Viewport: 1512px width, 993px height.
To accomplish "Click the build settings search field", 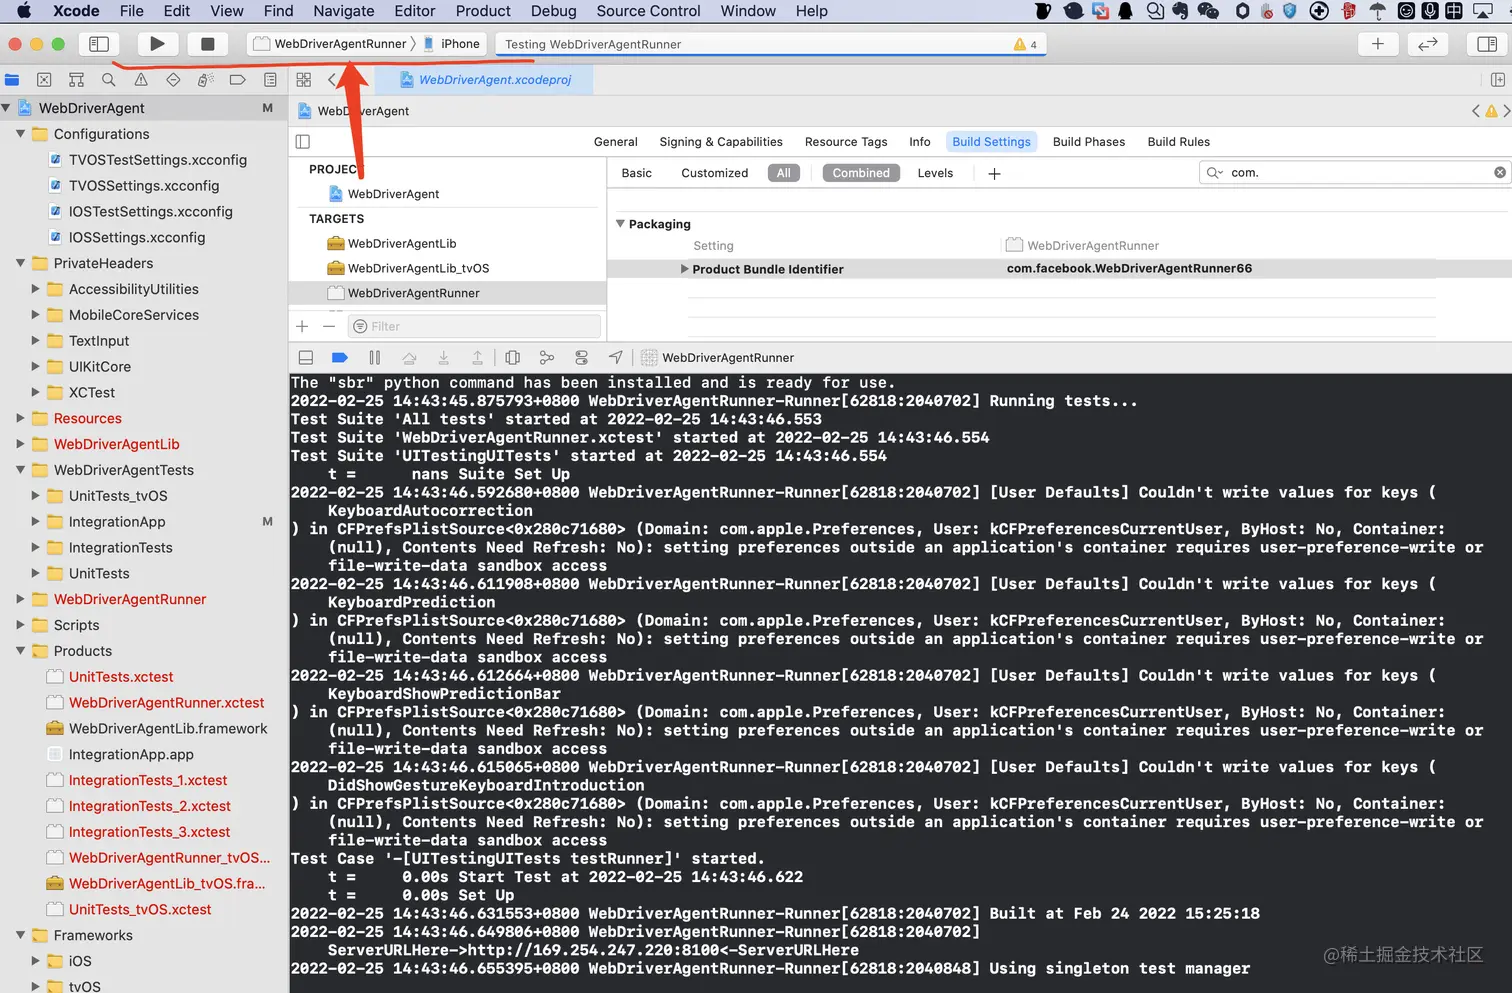I will pos(1354,173).
